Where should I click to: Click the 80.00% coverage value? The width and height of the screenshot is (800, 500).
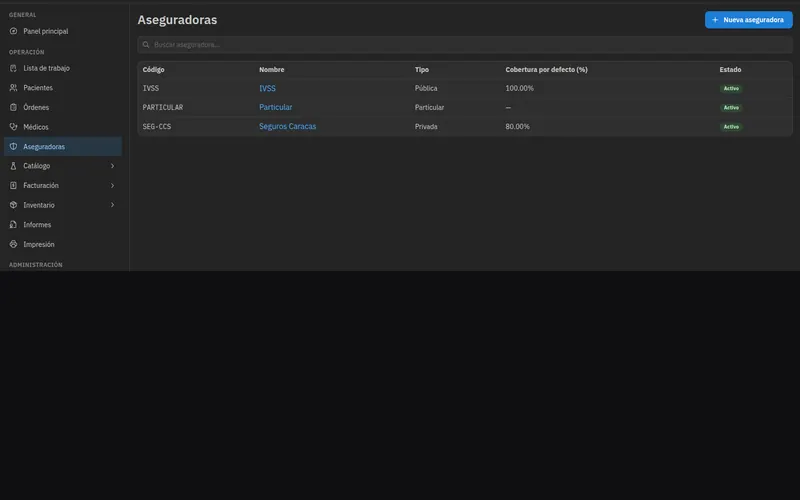pyautogui.click(x=517, y=127)
